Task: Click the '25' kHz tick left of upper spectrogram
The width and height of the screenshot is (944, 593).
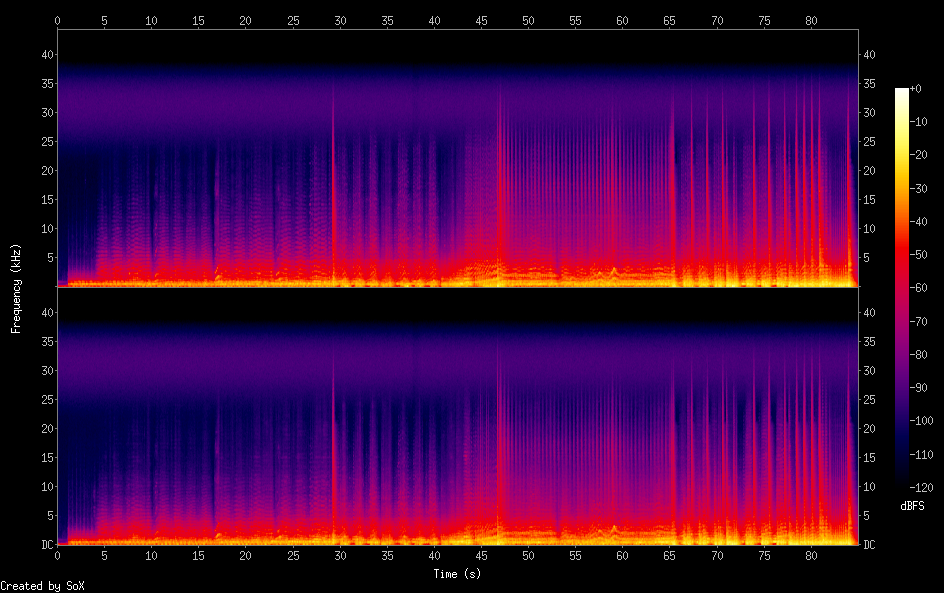Action: [48, 141]
